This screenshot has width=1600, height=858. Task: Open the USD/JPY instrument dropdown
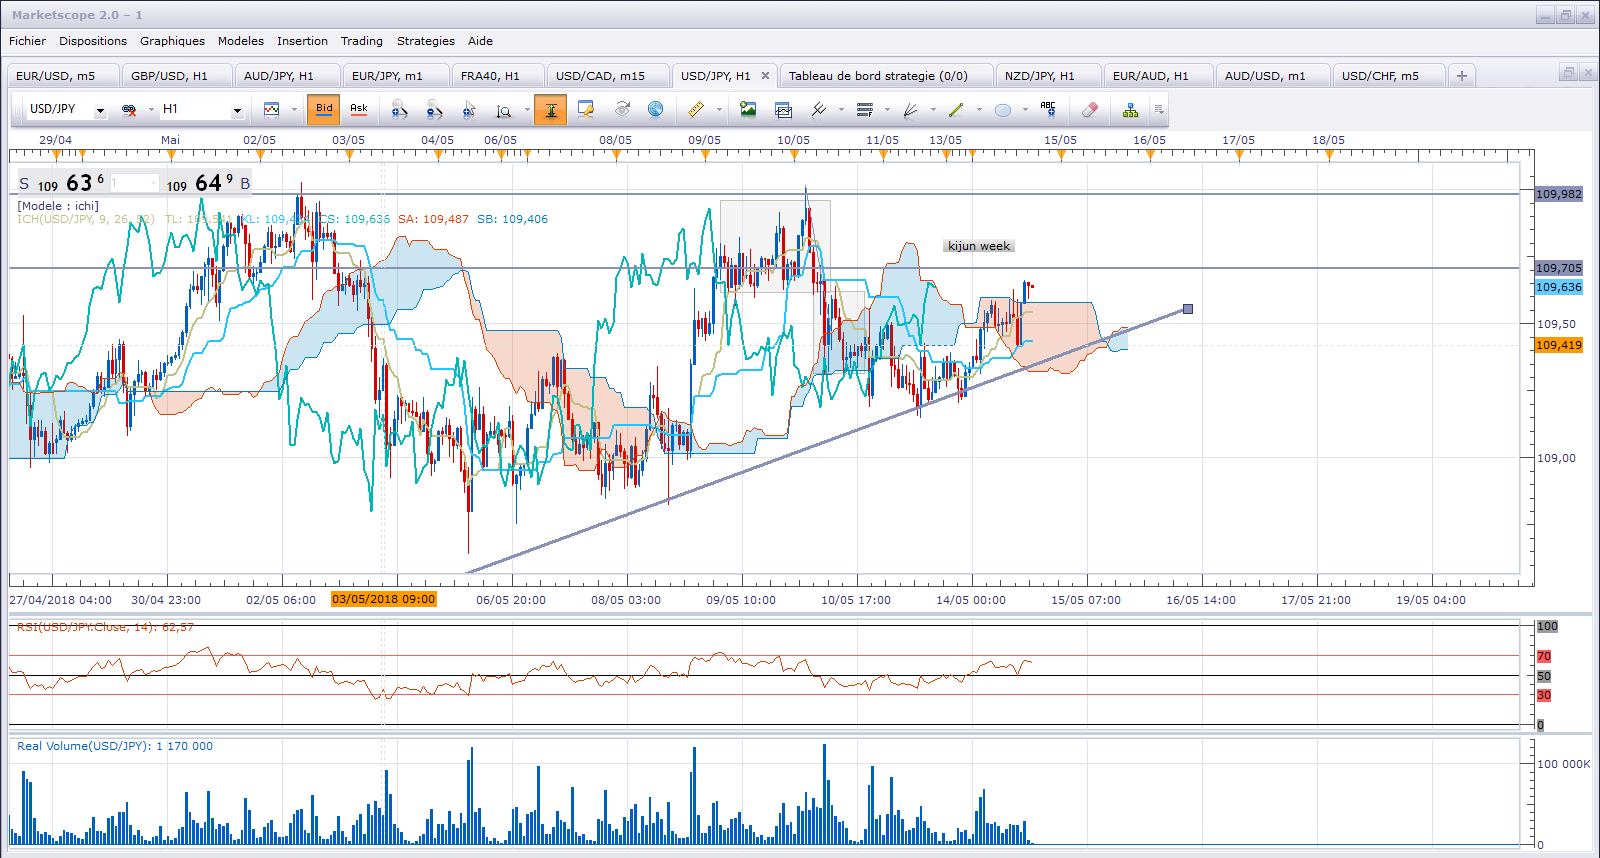(x=100, y=110)
